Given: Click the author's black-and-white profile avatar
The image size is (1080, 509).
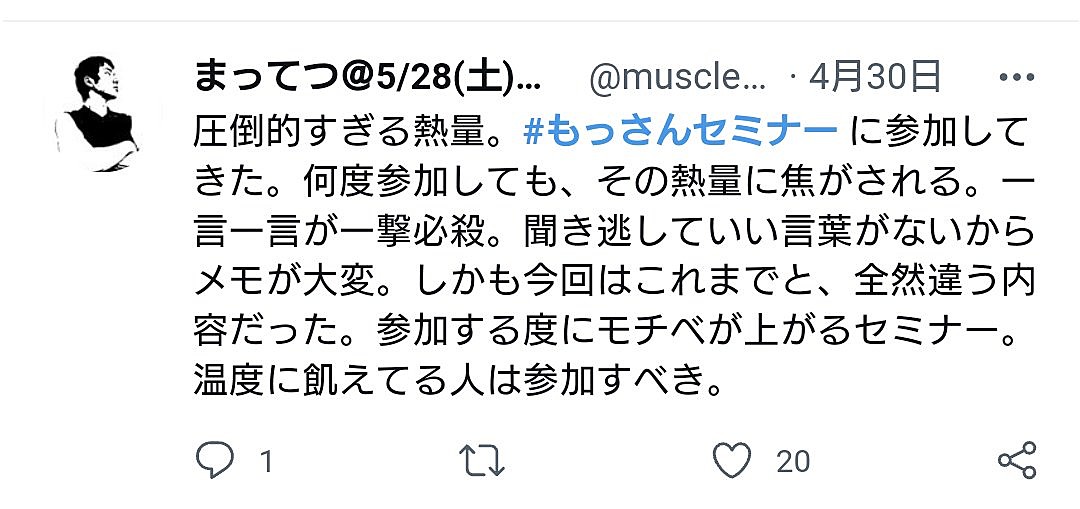Looking at the screenshot, I should click(x=97, y=114).
